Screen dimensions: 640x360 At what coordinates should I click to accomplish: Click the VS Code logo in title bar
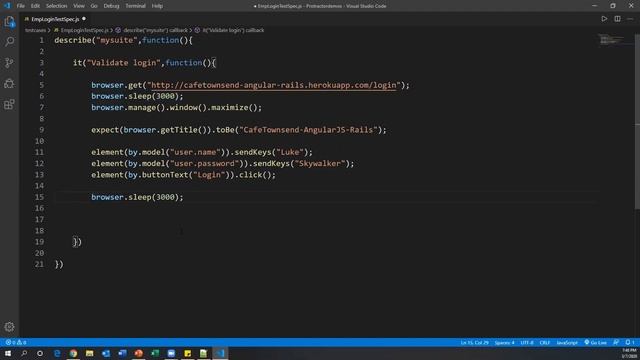pos(7,6)
